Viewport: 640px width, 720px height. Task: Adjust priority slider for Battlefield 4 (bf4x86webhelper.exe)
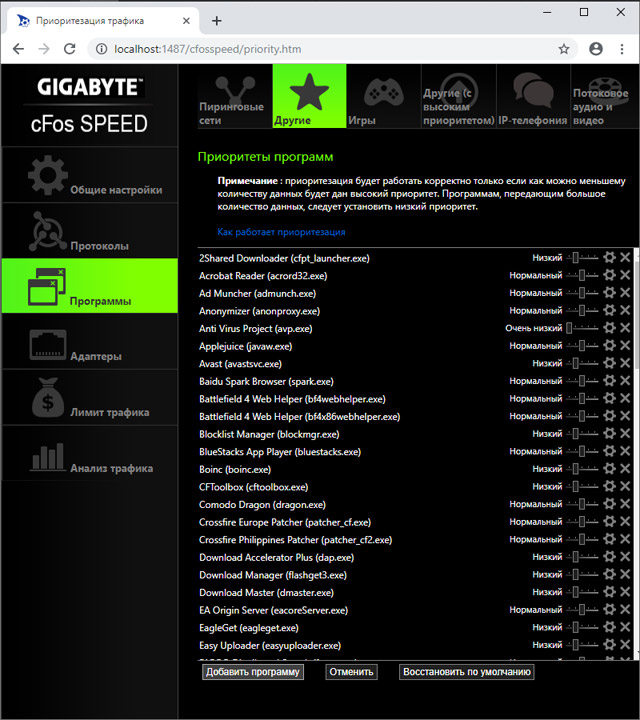point(582,416)
